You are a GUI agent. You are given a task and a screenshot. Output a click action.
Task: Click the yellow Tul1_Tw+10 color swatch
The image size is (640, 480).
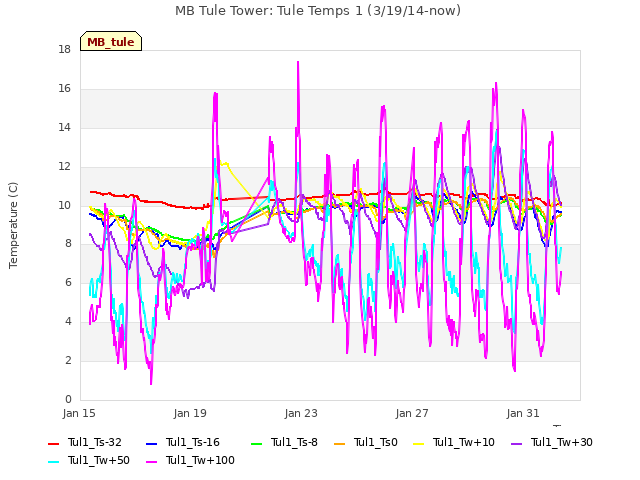pyautogui.click(x=419, y=444)
